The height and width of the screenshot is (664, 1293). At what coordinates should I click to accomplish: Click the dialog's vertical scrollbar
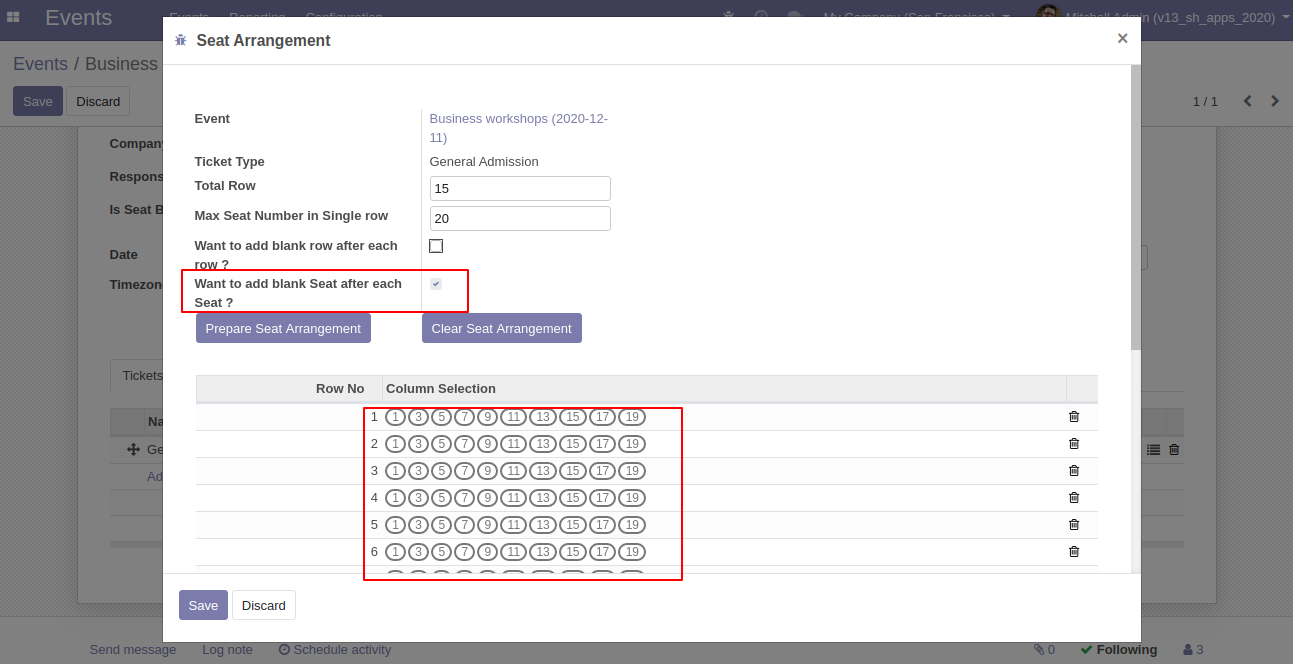(1135, 208)
